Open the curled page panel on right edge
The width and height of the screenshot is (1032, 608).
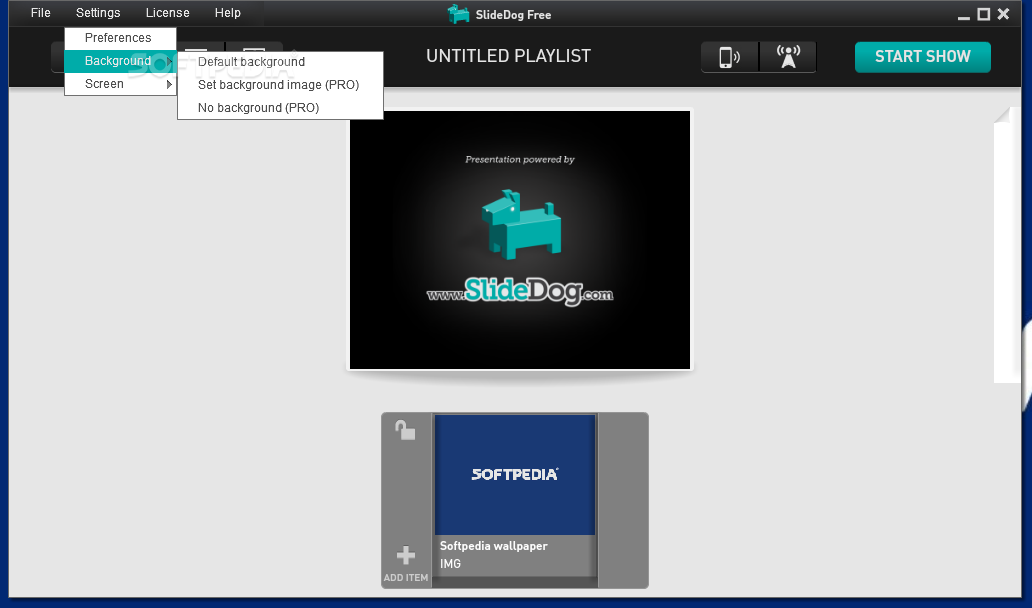coord(1007,245)
